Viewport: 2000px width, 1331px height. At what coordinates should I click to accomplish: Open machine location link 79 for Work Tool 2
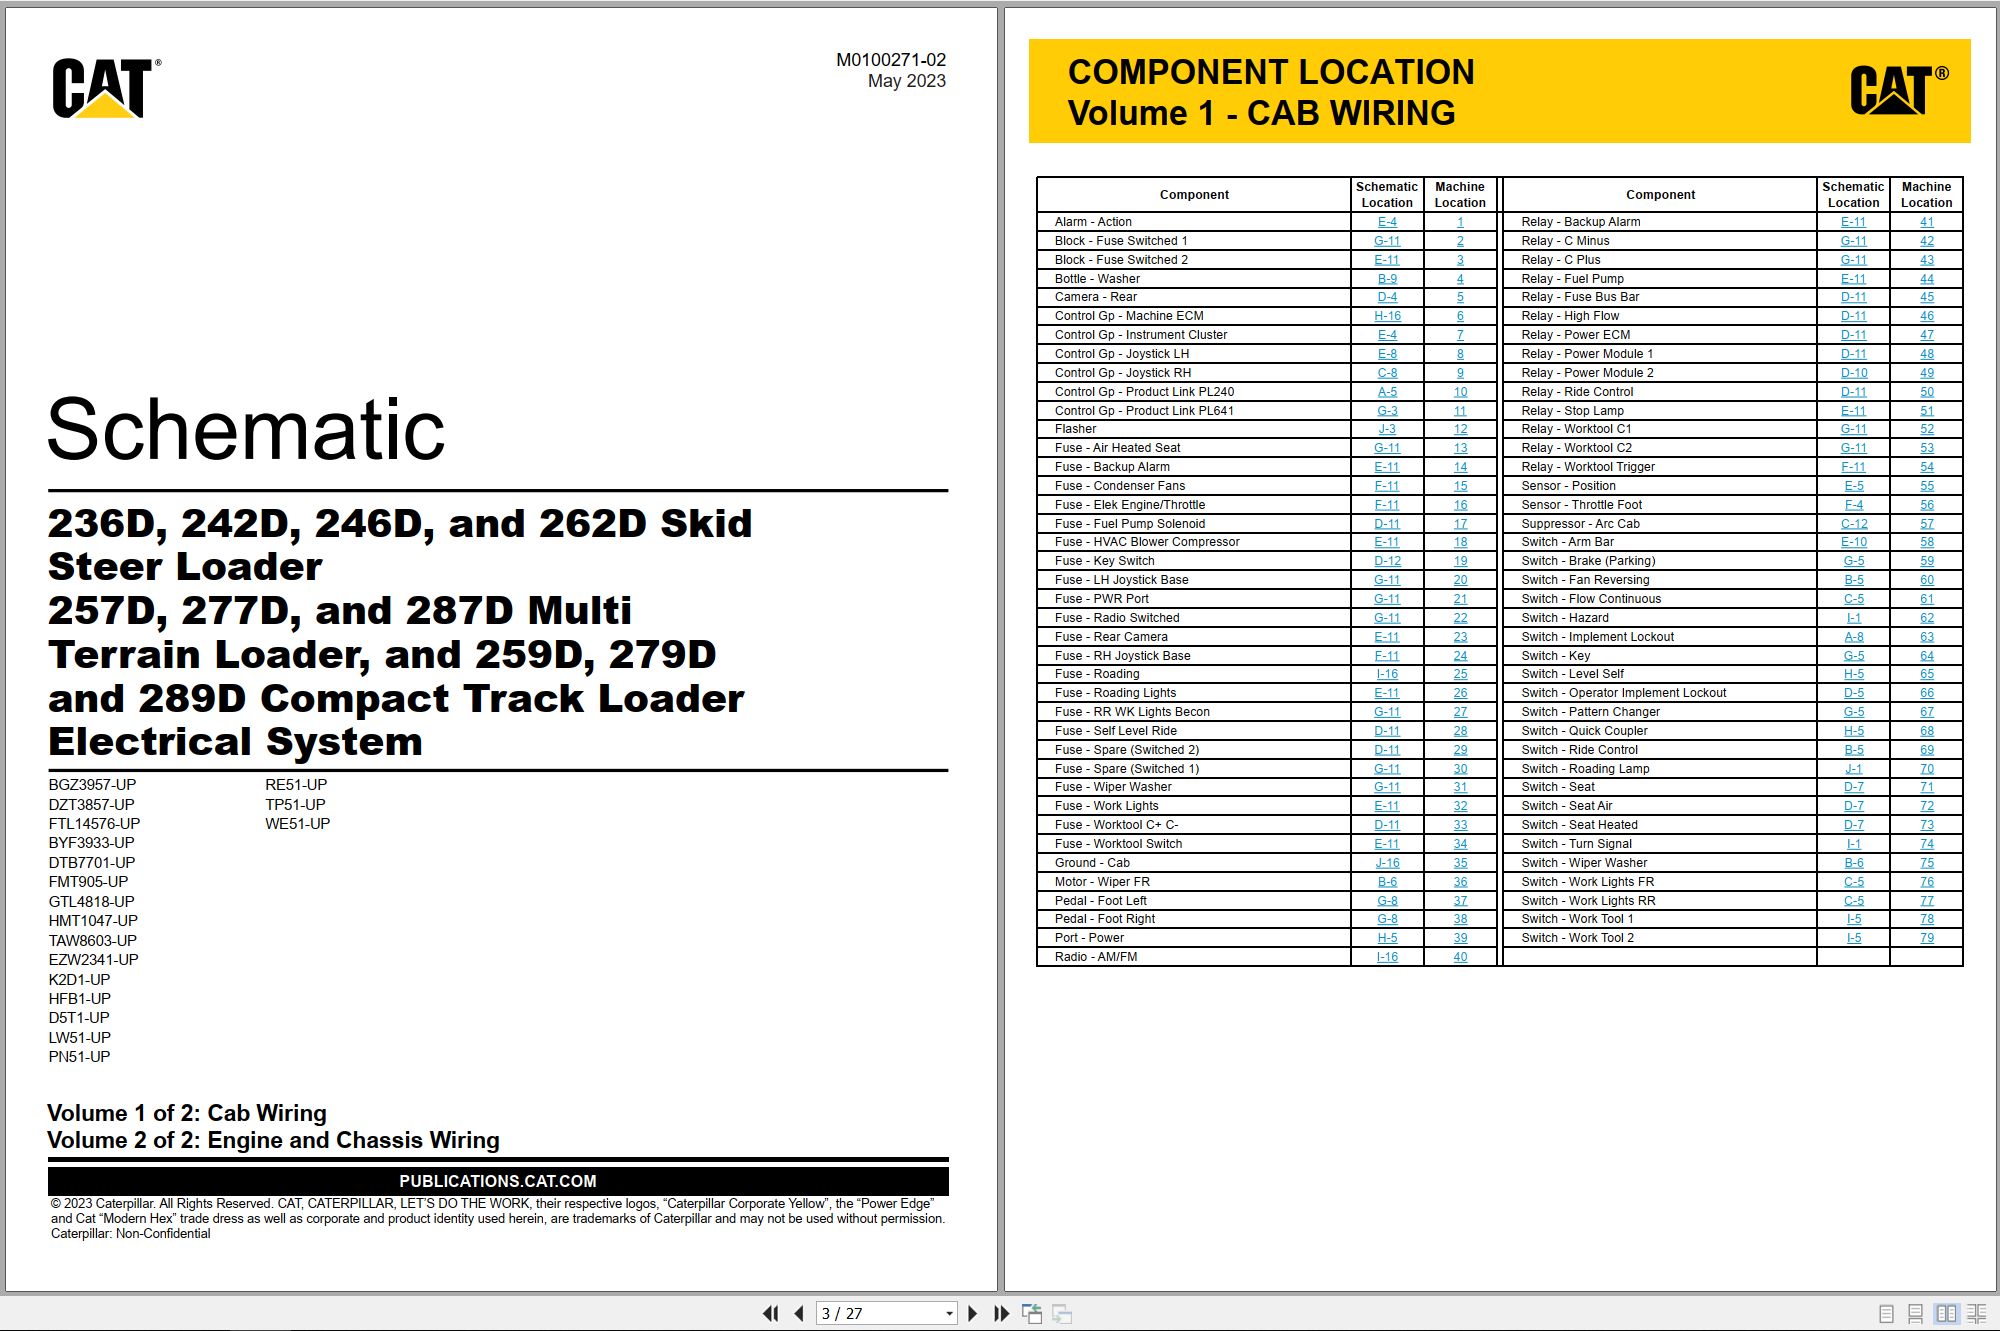pos(1926,938)
